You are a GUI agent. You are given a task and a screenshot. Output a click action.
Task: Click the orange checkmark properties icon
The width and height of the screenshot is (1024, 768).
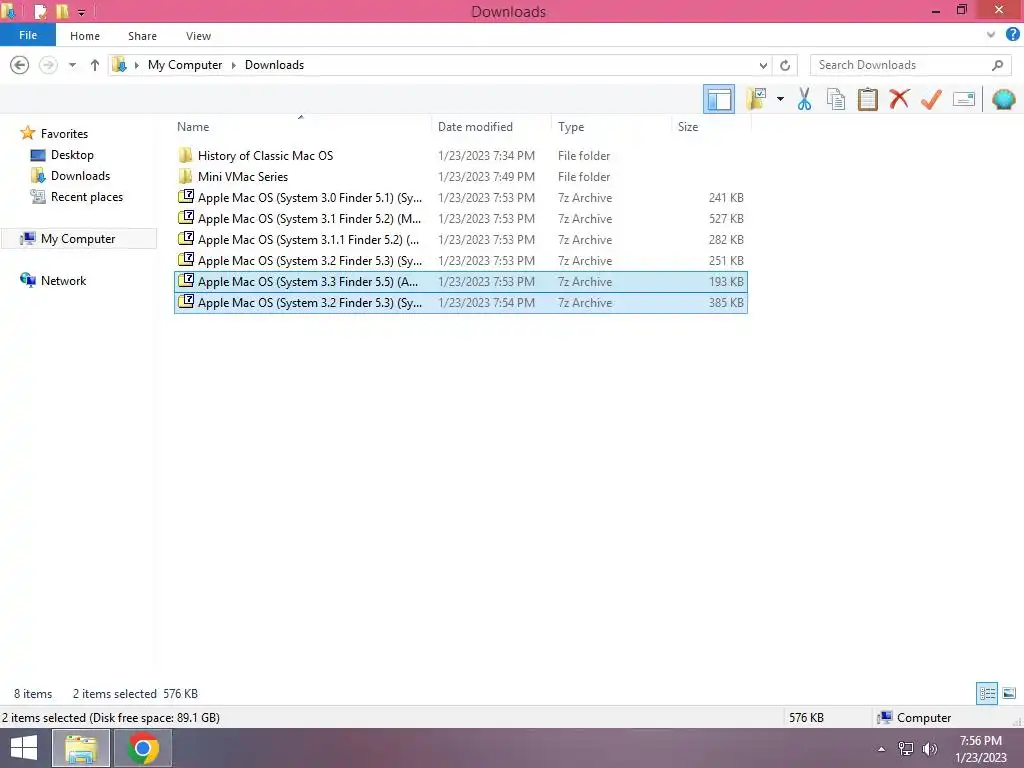[931, 99]
